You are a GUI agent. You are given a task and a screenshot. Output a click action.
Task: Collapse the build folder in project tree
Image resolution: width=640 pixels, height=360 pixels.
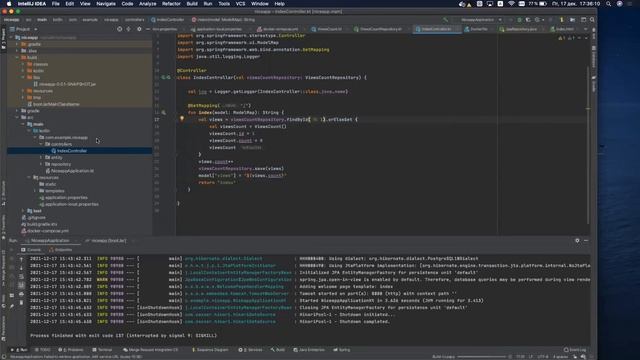pyautogui.click(x=17, y=58)
